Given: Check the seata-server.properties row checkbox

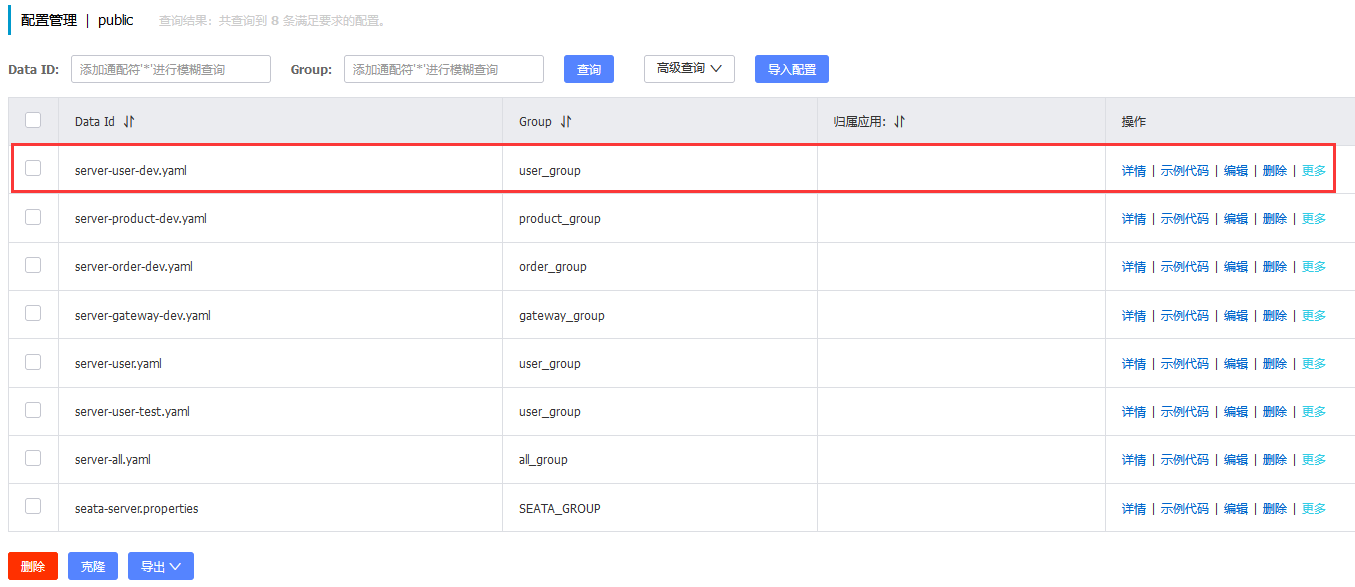Looking at the screenshot, I should coord(33,506).
